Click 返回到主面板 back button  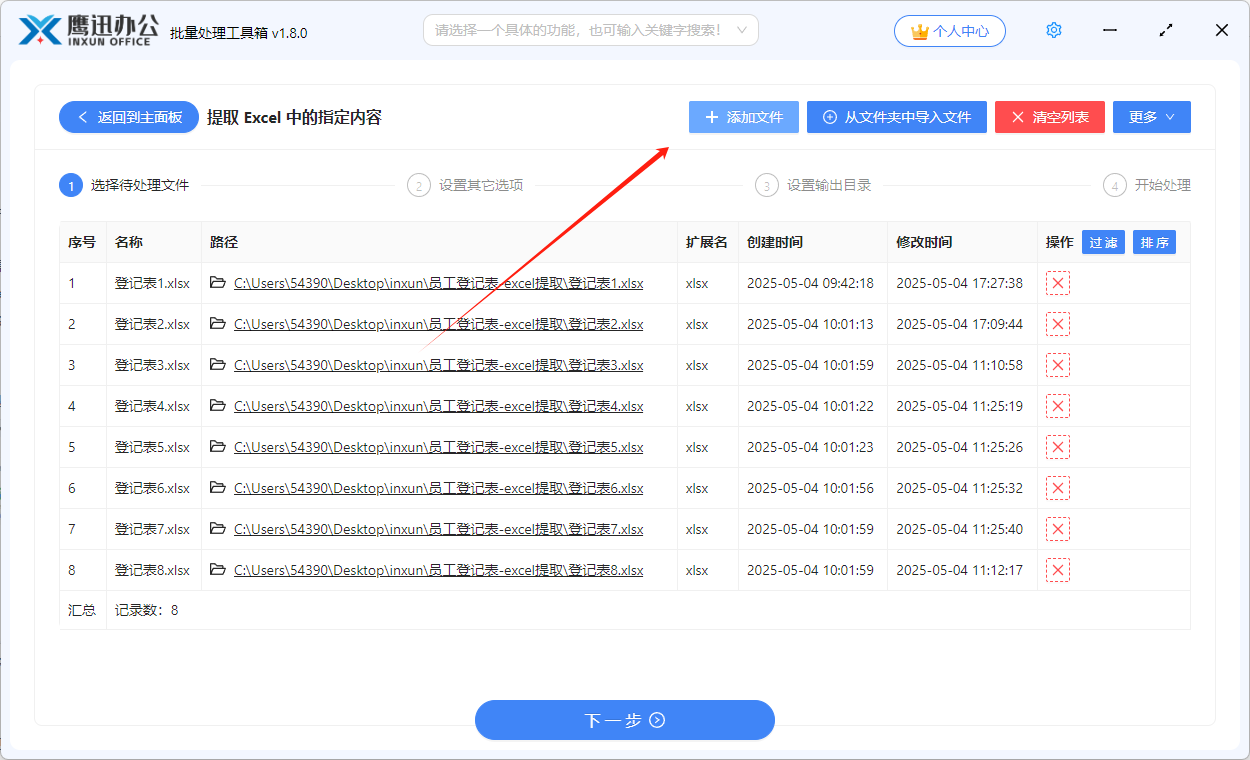pyautogui.click(x=129, y=117)
